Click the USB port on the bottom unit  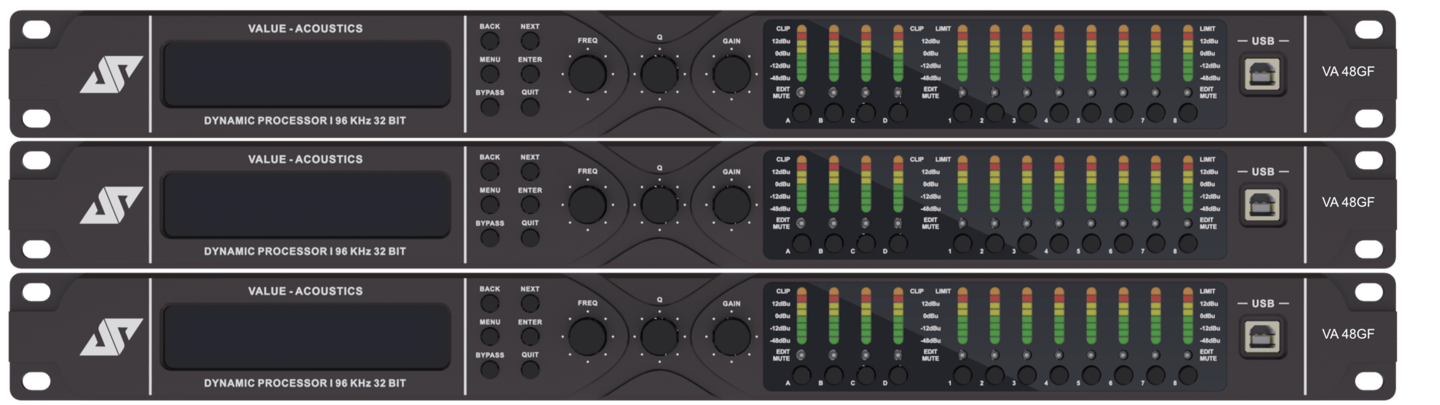point(1262,336)
